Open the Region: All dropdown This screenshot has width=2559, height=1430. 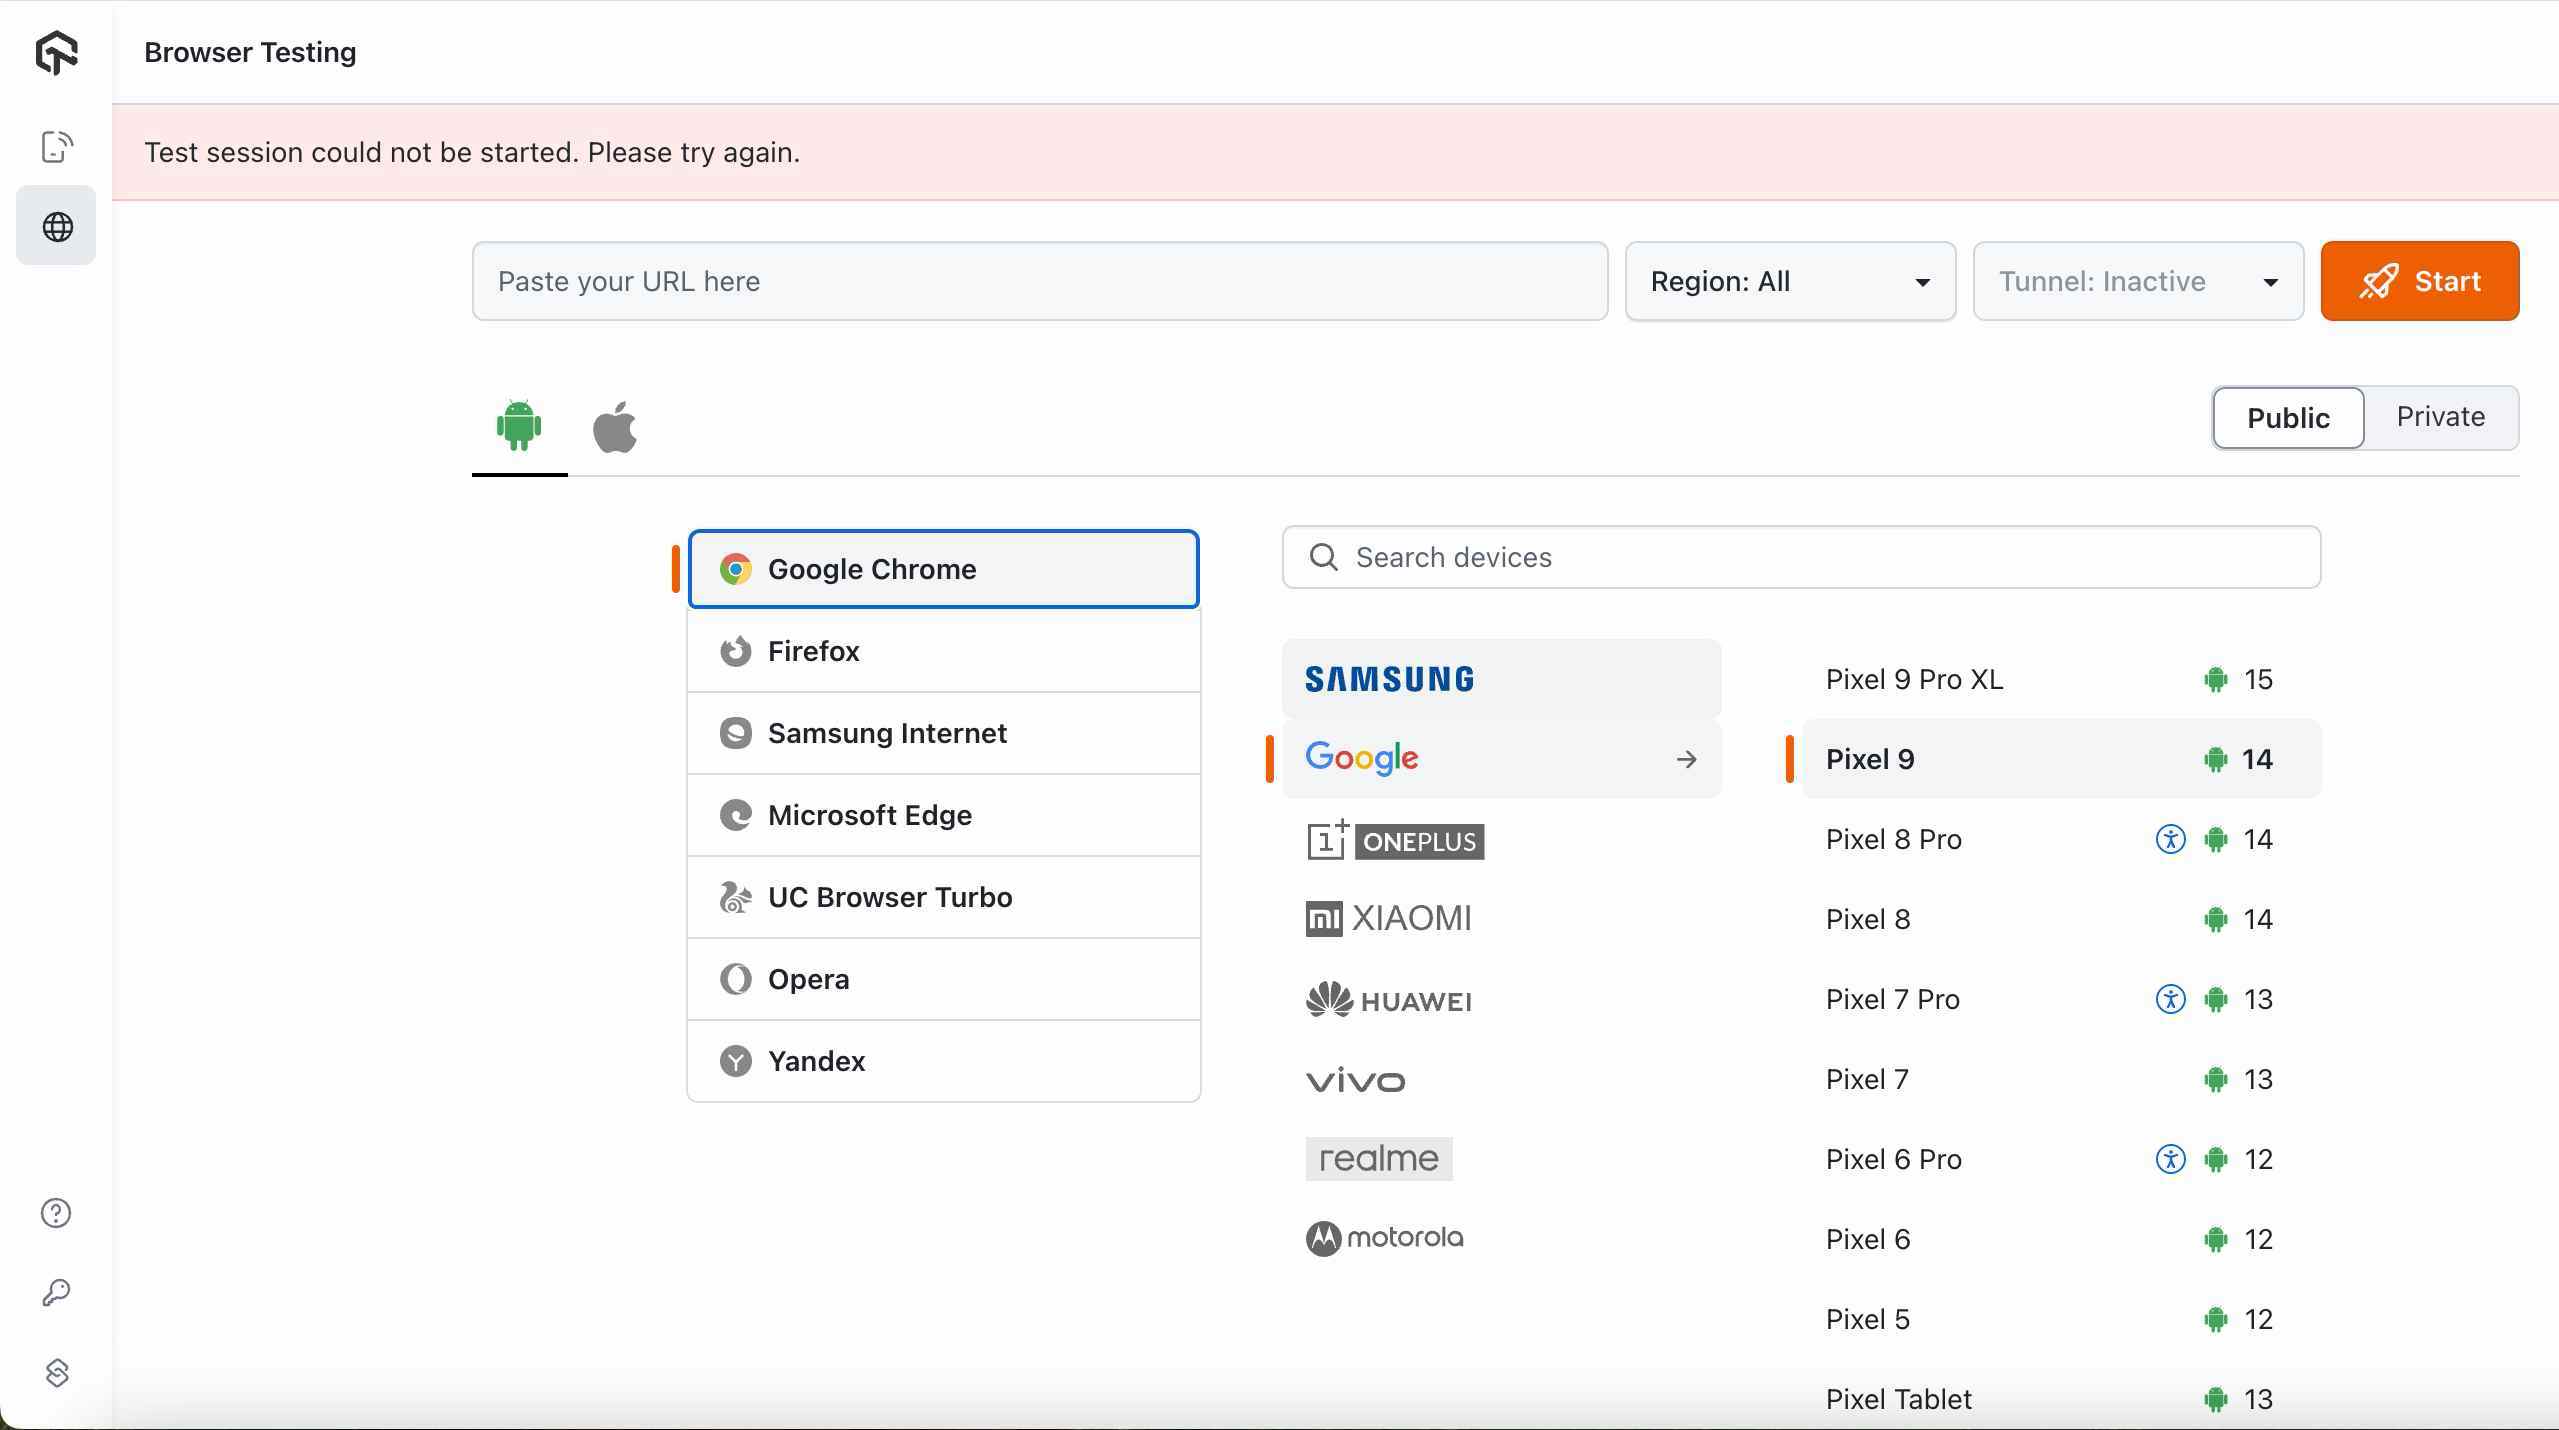(1789, 281)
